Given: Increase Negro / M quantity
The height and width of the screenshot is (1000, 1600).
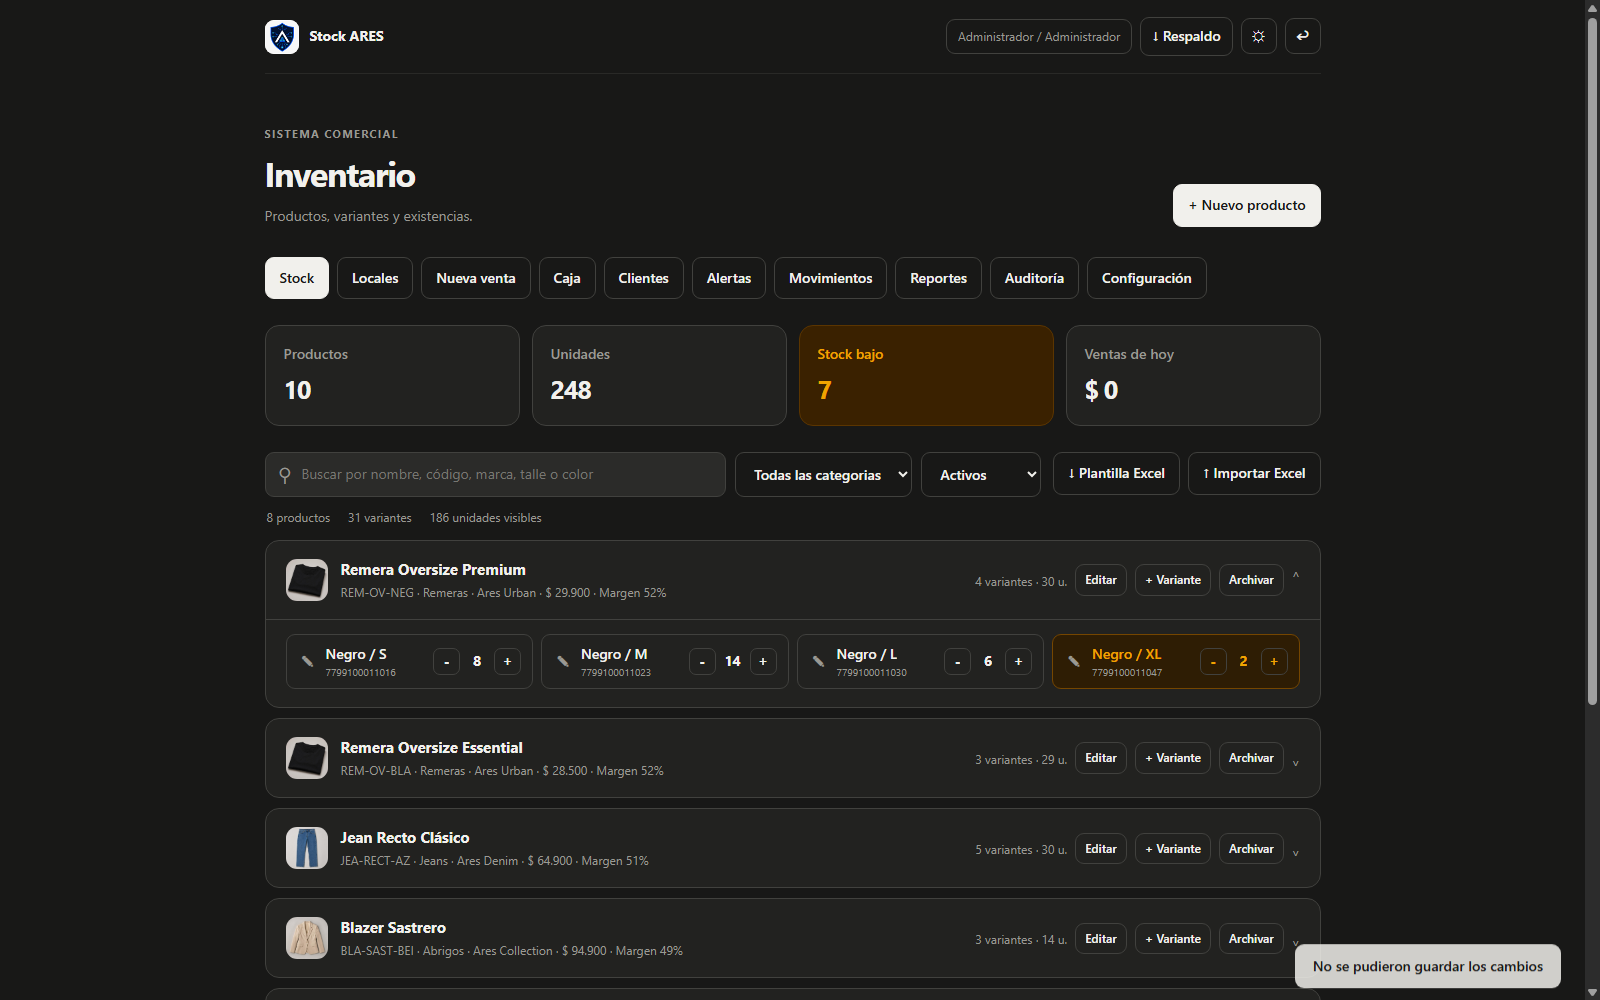Looking at the screenshot, I should (763, 661).
